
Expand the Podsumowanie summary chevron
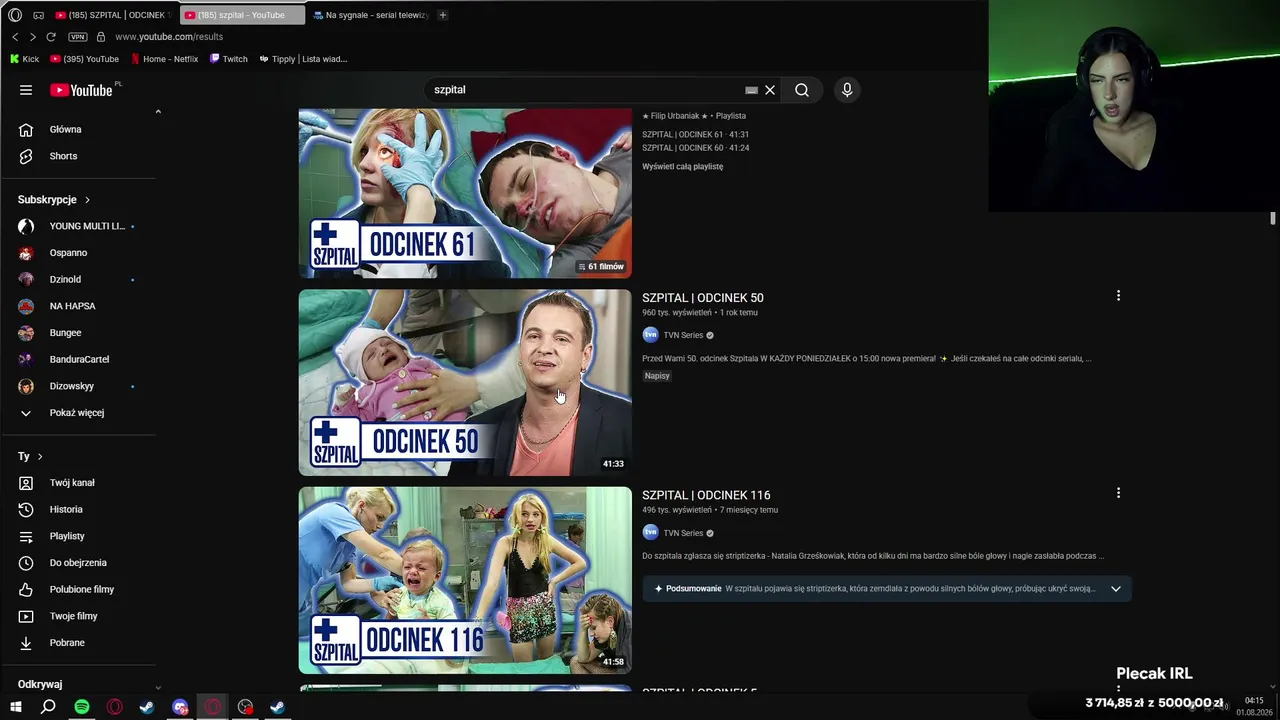pos(1116,589)
